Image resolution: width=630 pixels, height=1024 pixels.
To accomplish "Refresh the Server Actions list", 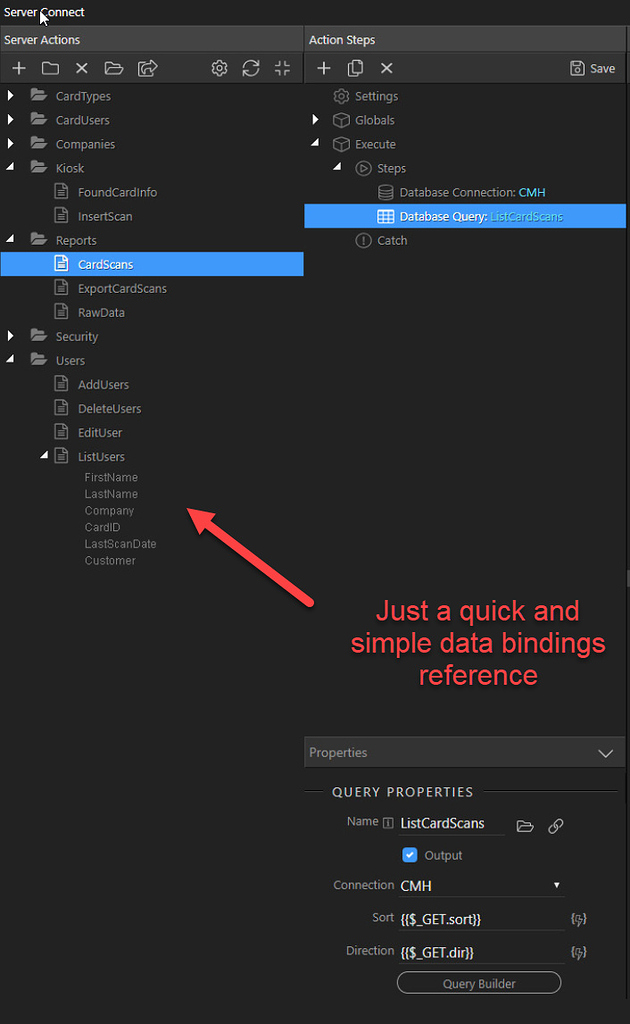I will (x=250, y=68).
